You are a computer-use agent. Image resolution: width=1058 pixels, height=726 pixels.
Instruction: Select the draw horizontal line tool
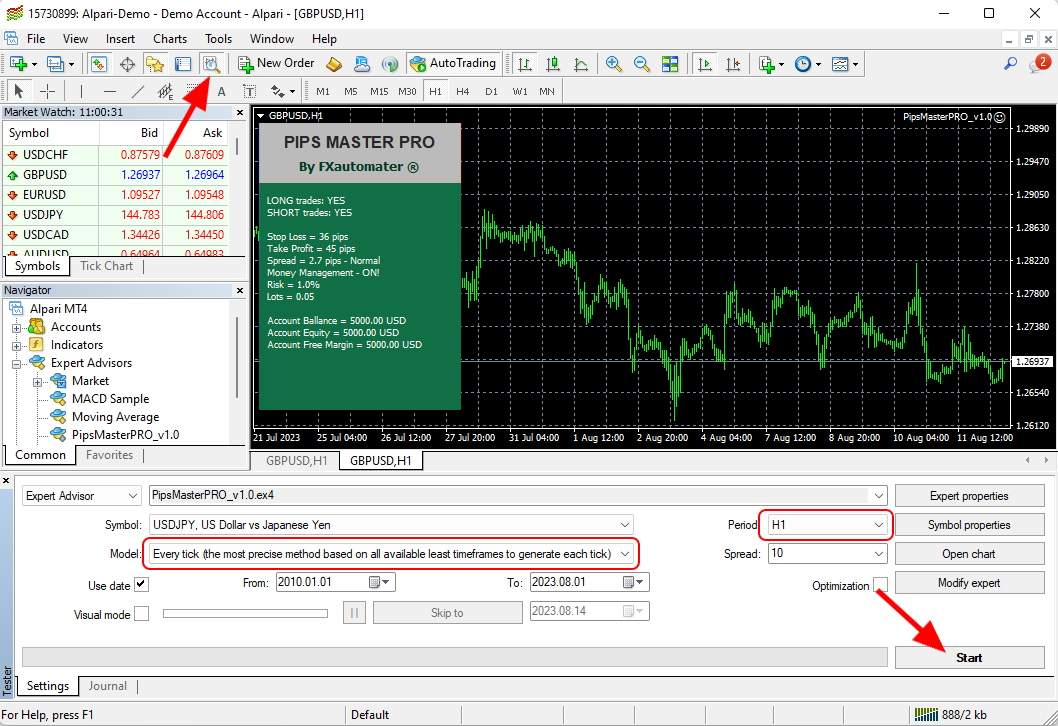coord(110,91)
